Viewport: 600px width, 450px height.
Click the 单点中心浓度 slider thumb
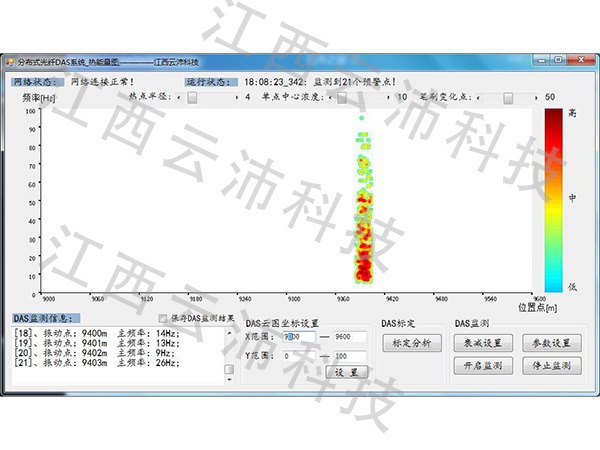click(x=342, y=98)
